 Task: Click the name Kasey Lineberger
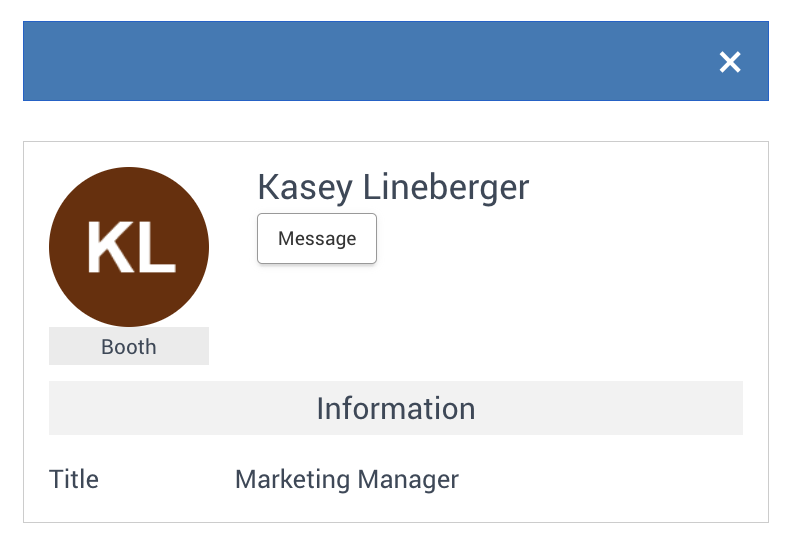(393, 187)
